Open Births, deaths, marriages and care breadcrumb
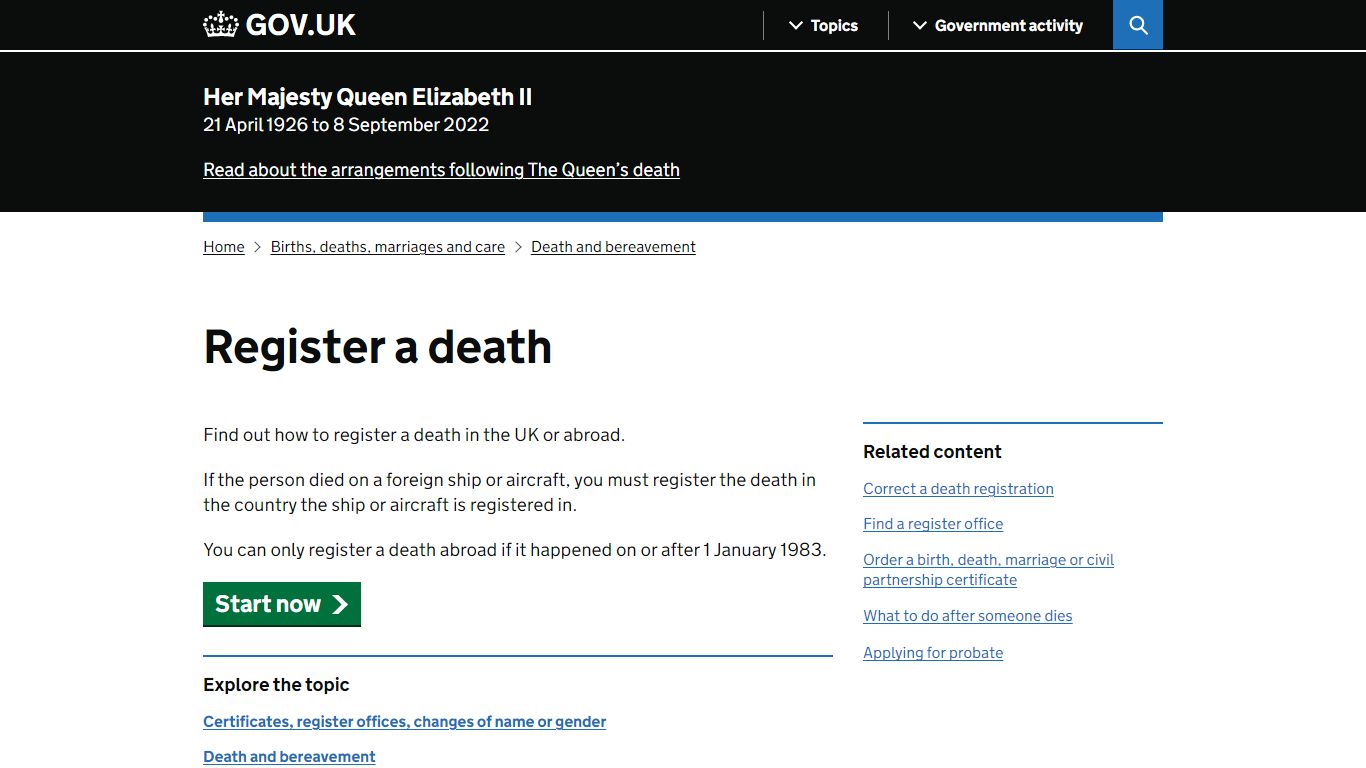Viewport: 1366px width, 768px height. pos(388,247)
